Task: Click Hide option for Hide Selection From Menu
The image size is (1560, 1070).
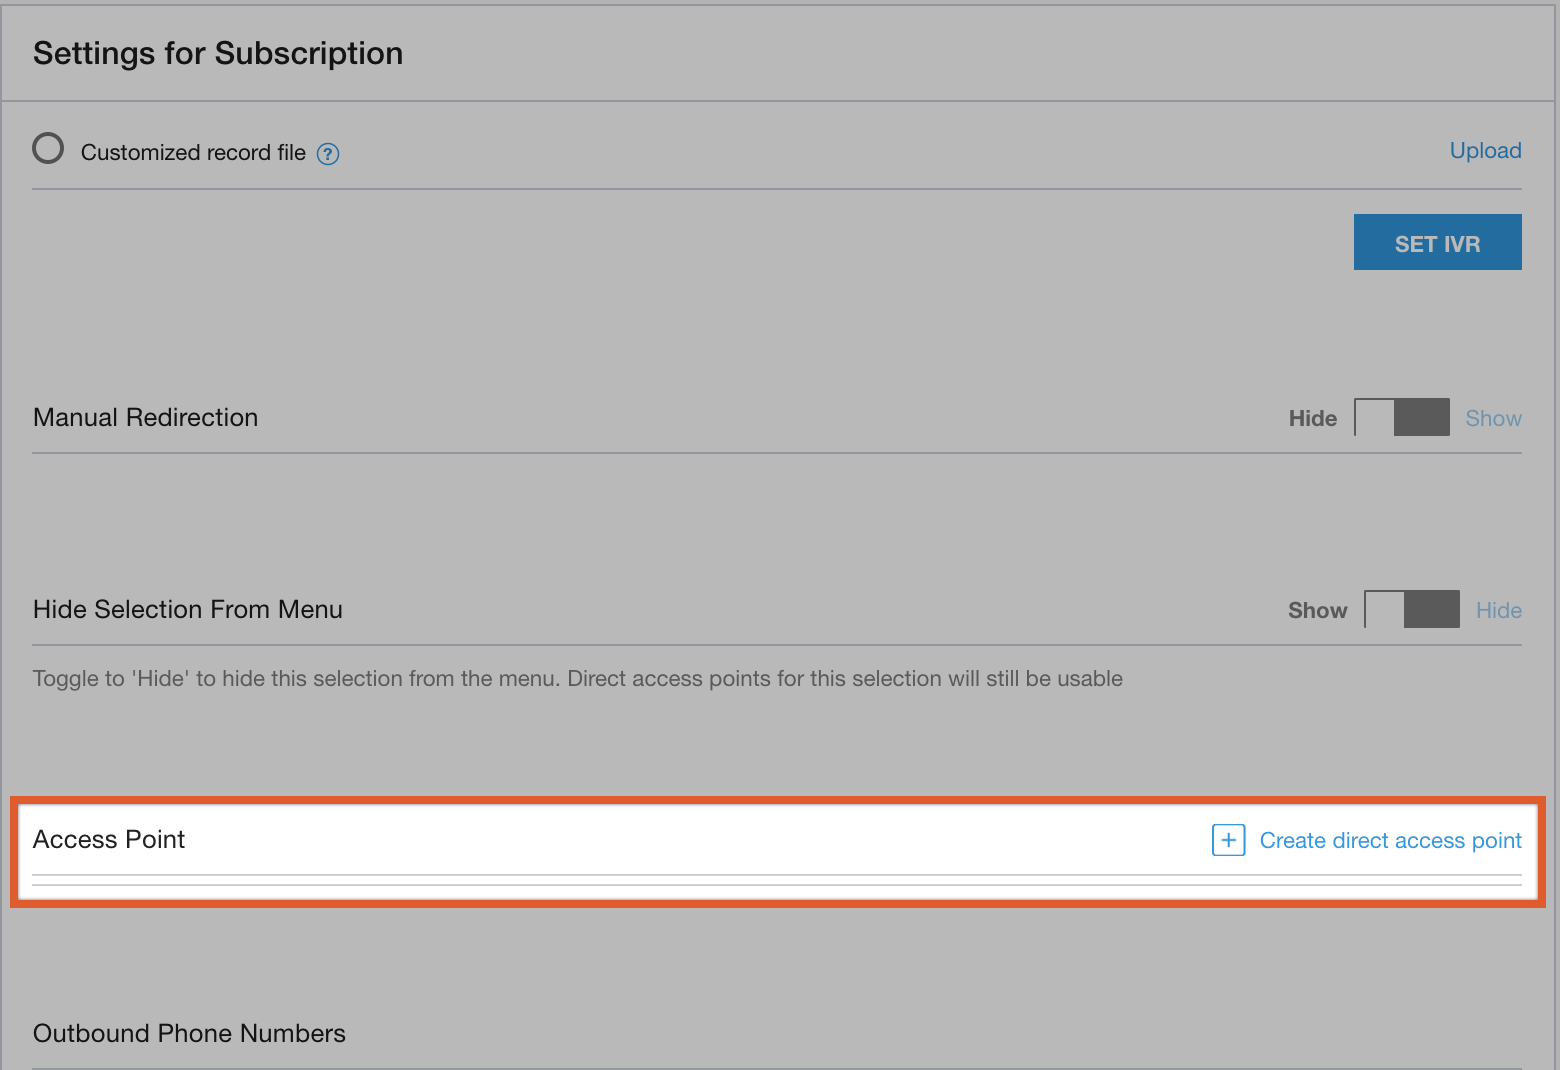Action: coord(1498,611)
